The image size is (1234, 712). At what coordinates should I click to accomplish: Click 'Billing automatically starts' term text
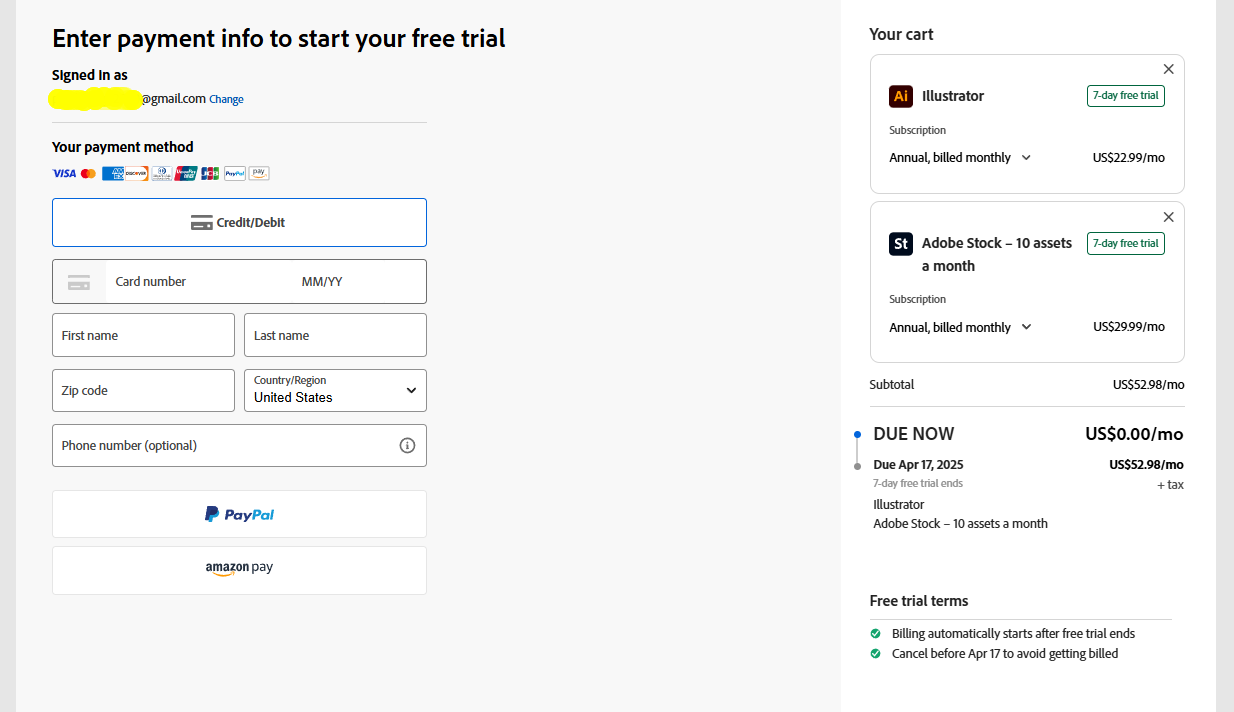1013,634
